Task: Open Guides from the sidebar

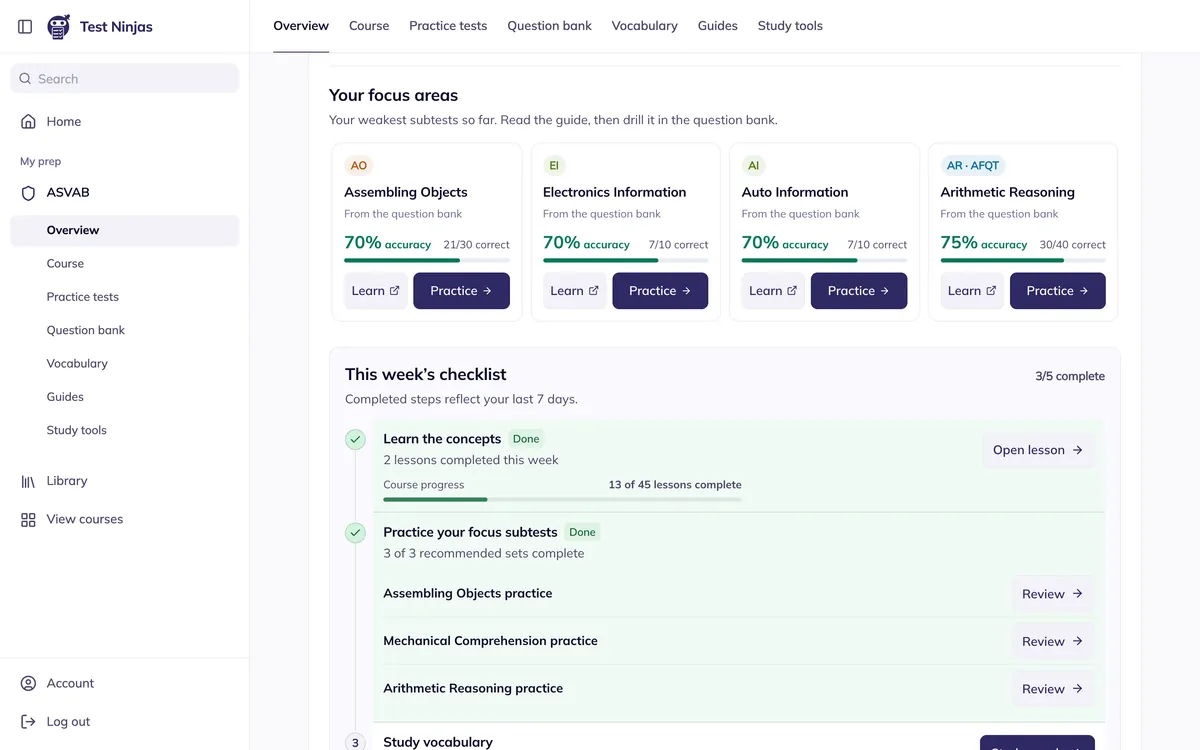Action: [125, 397]
